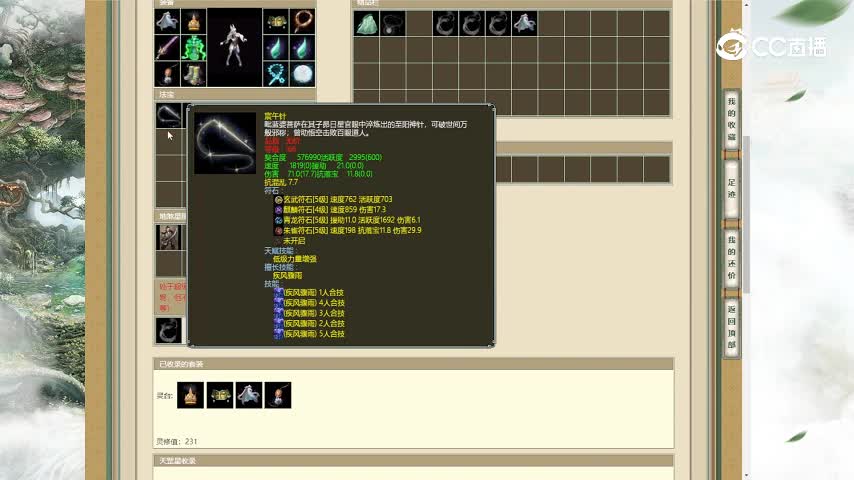Click the character model preview

[234, 47]
